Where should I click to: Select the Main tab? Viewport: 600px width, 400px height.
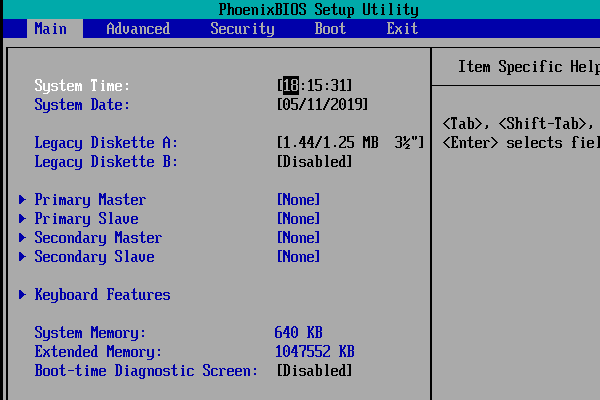pyautogui.click(x=51, y=29)
